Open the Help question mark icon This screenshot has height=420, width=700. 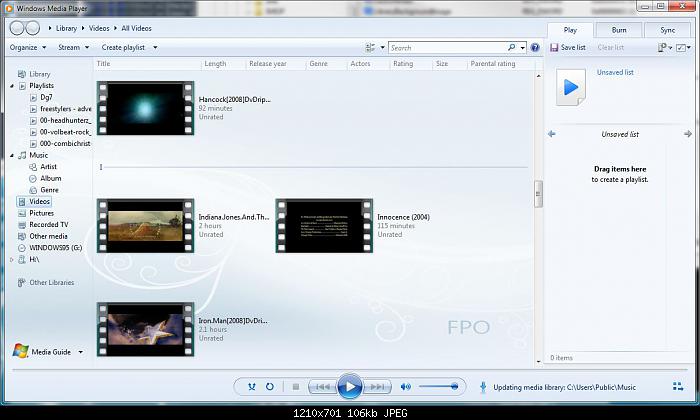pyautogui.click(x=535, y=47)
